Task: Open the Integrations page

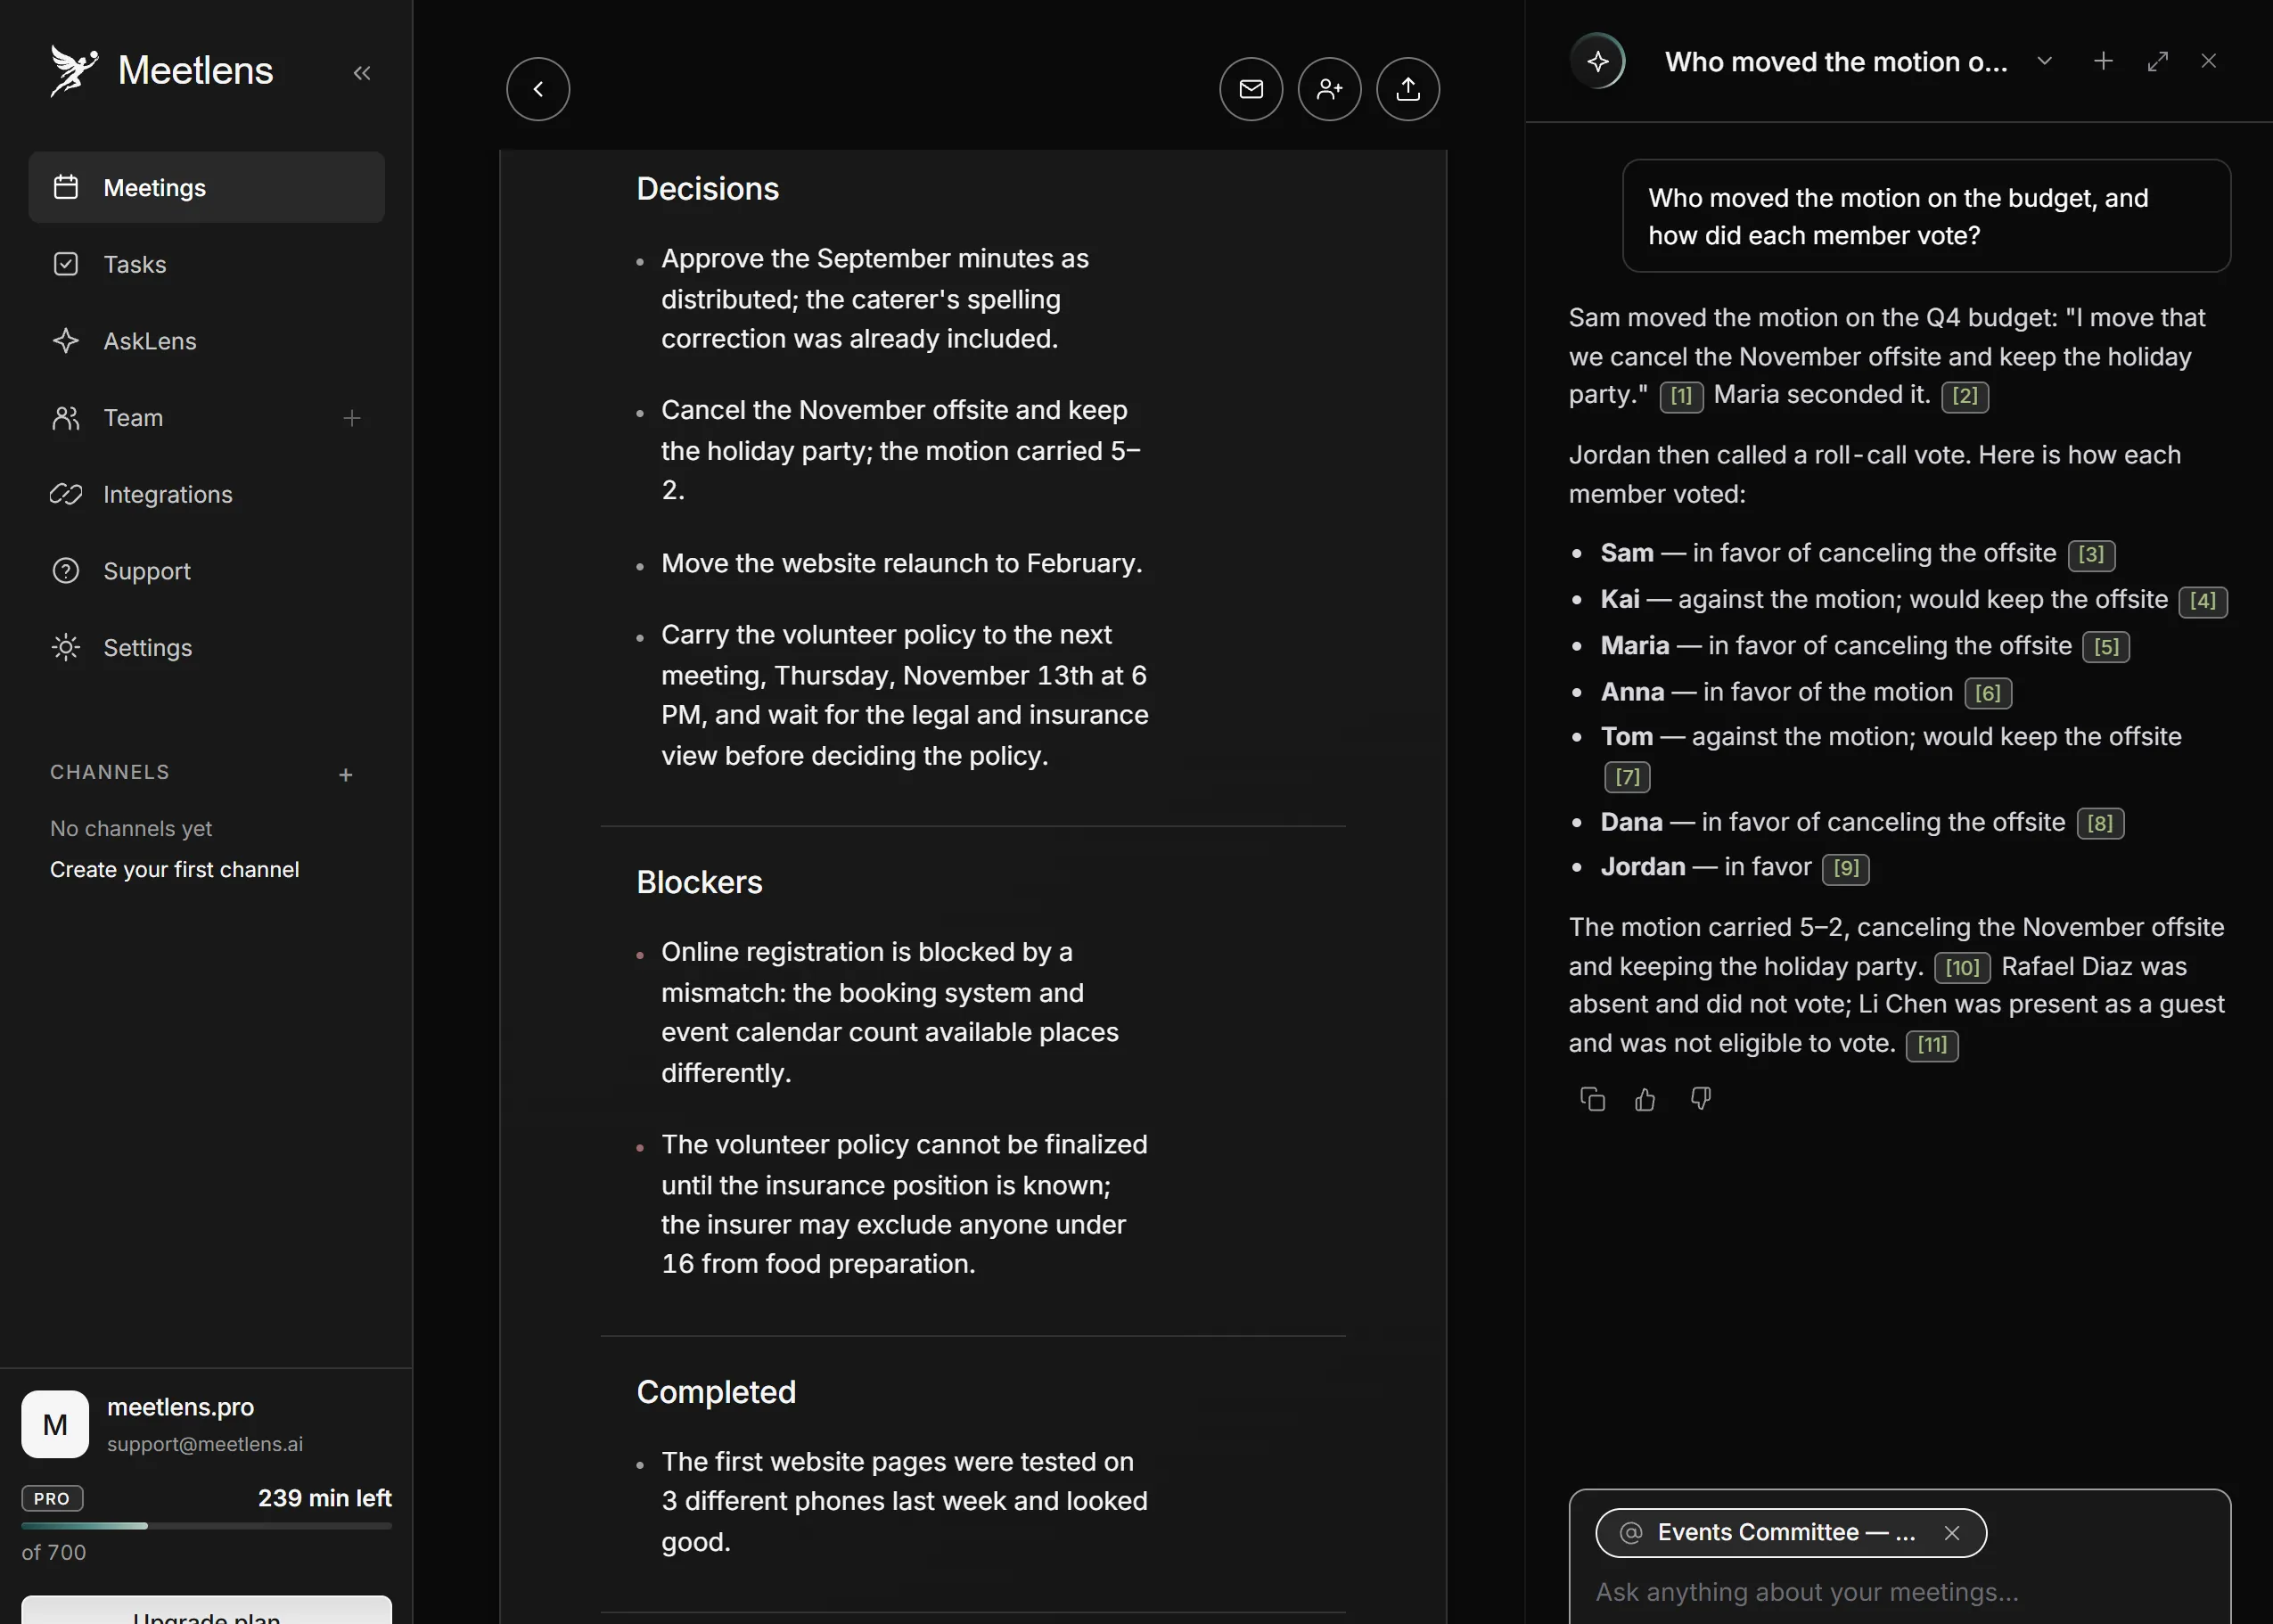Action: (x=206, y=494)
